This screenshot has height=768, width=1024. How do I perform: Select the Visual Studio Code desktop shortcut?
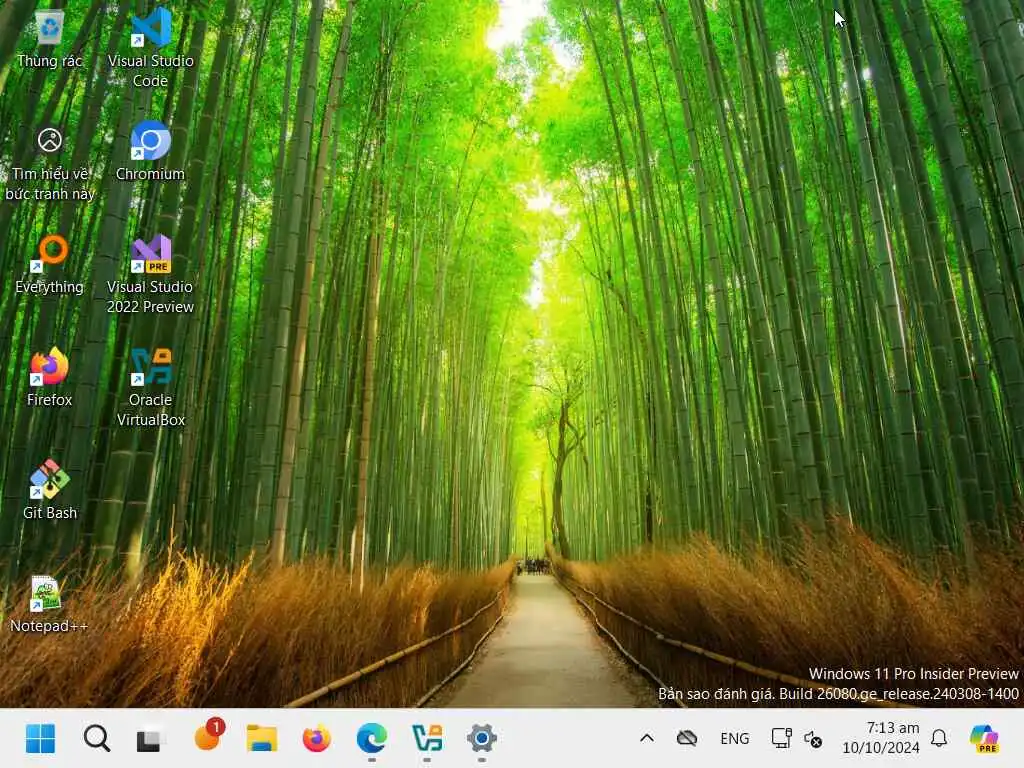pos(150,47)
